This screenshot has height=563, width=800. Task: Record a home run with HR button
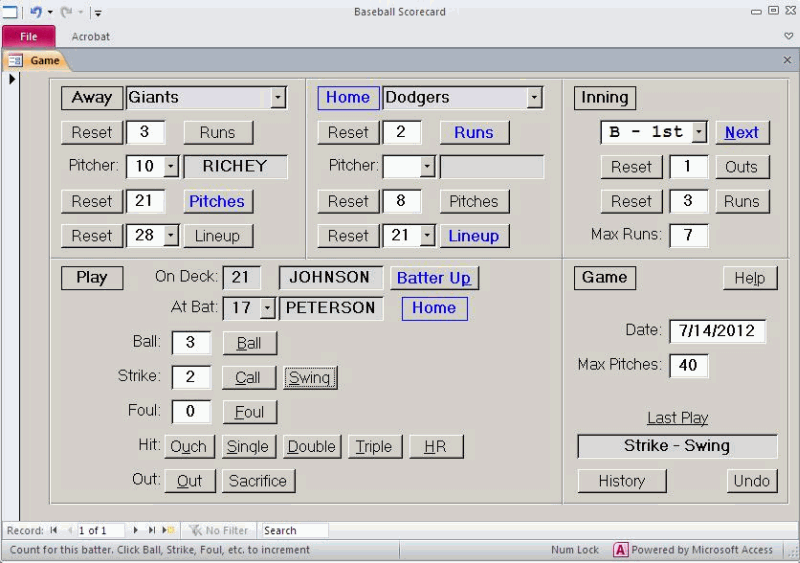coord(435,446)
